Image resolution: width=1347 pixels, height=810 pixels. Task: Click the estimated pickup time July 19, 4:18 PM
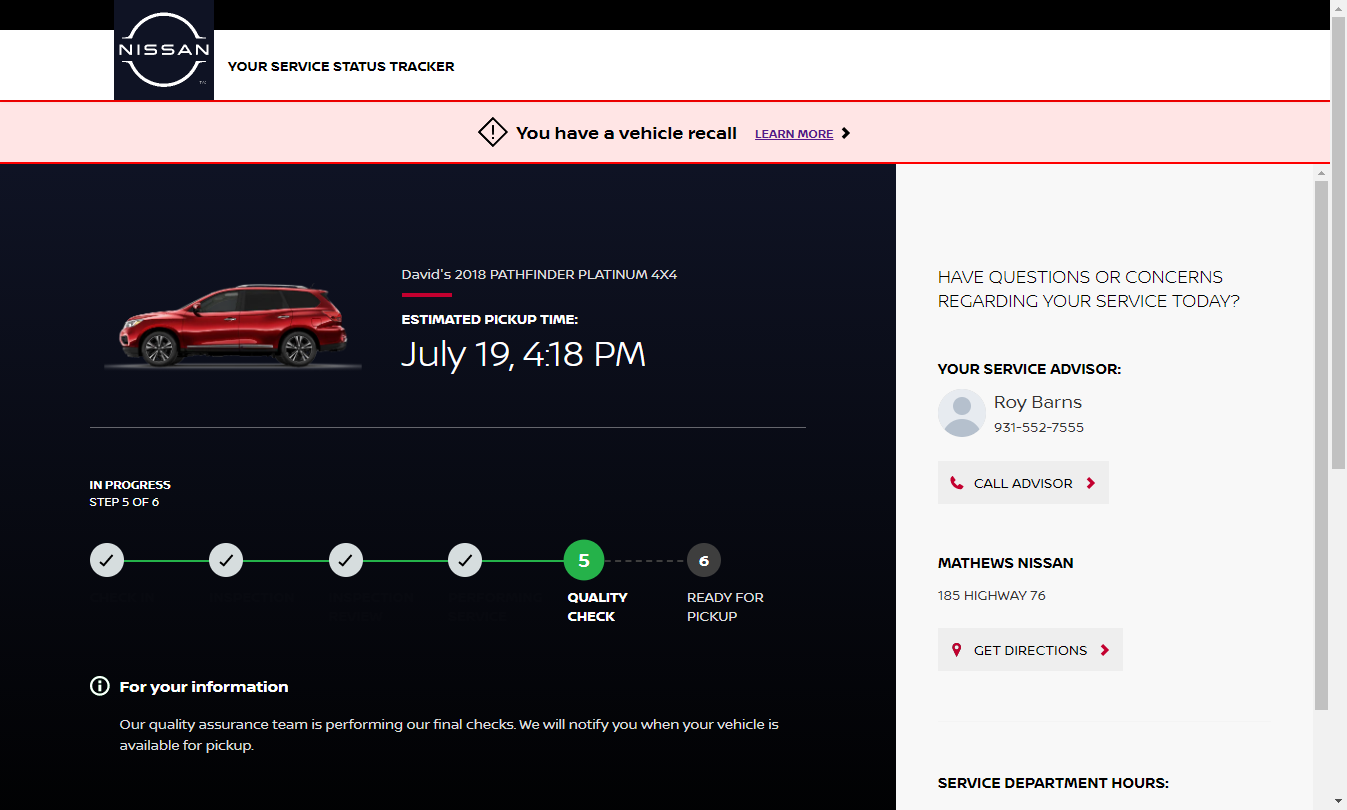[523, 354]
